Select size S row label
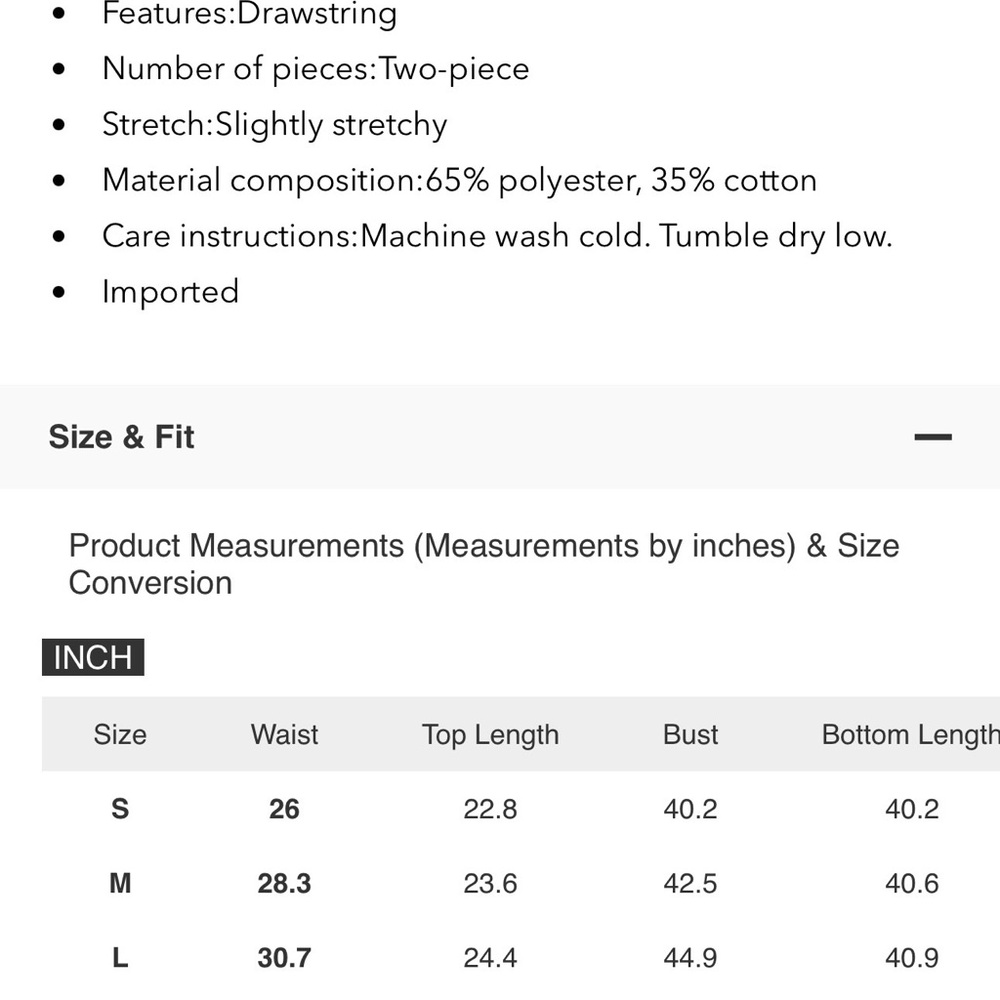This screenshot has width=1000, height=1000. 120,809
